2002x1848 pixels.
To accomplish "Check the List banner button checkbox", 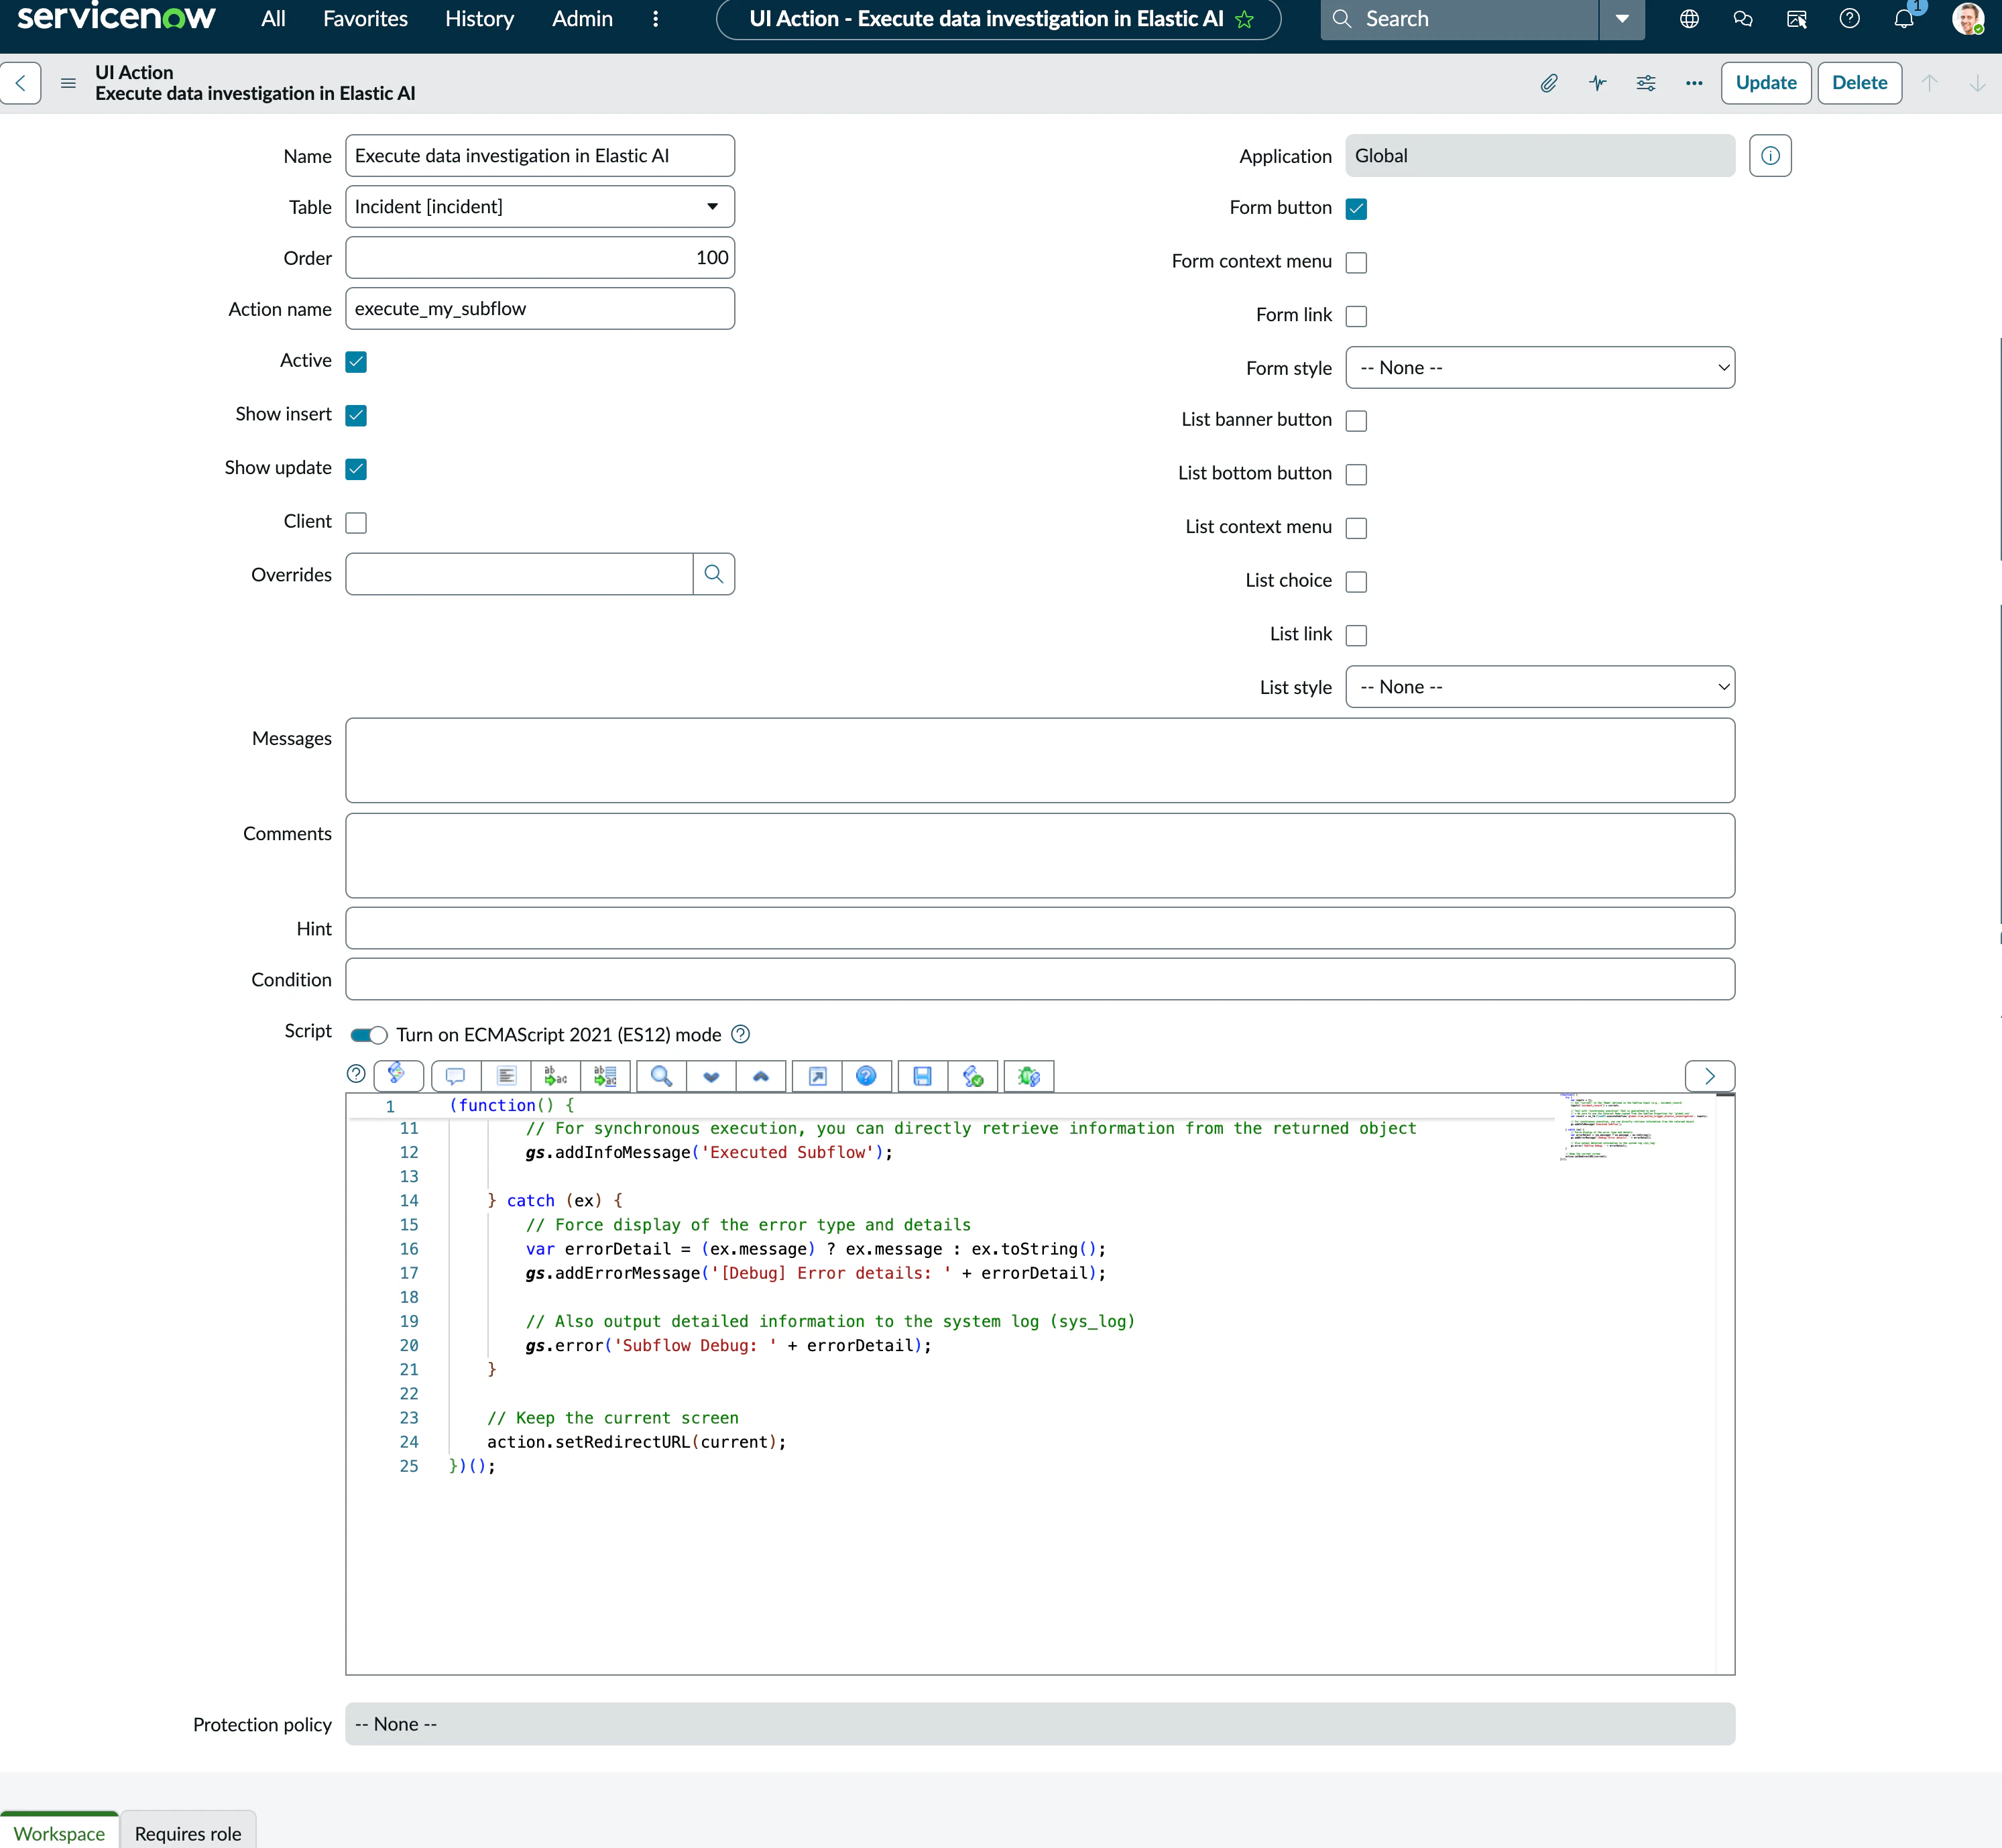I will 1356,420.
